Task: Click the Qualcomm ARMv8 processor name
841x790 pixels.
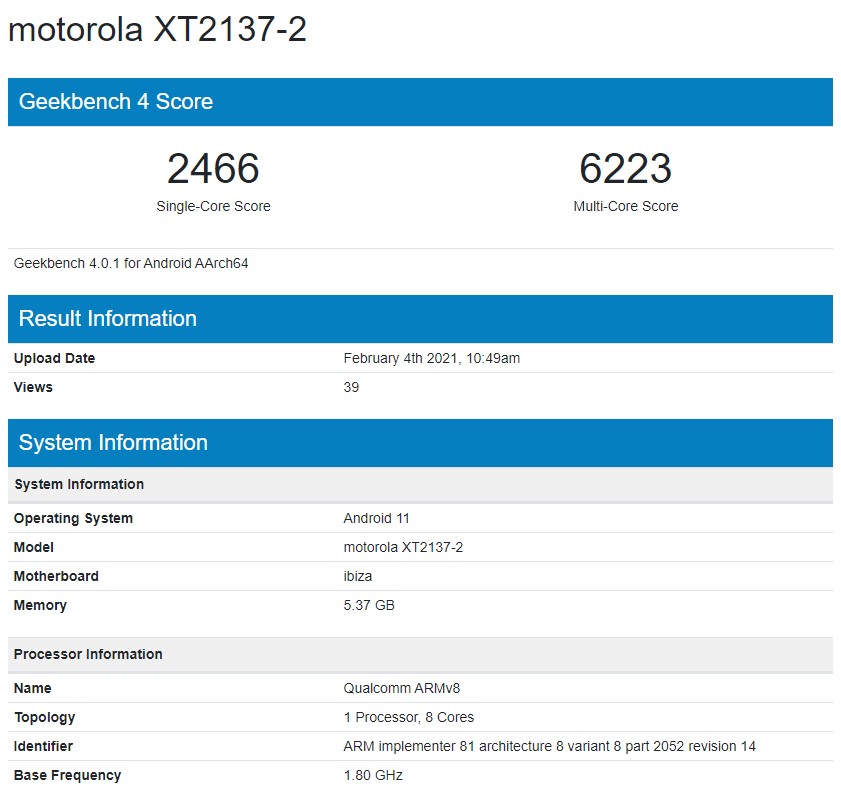Action: tap(401, 688)
